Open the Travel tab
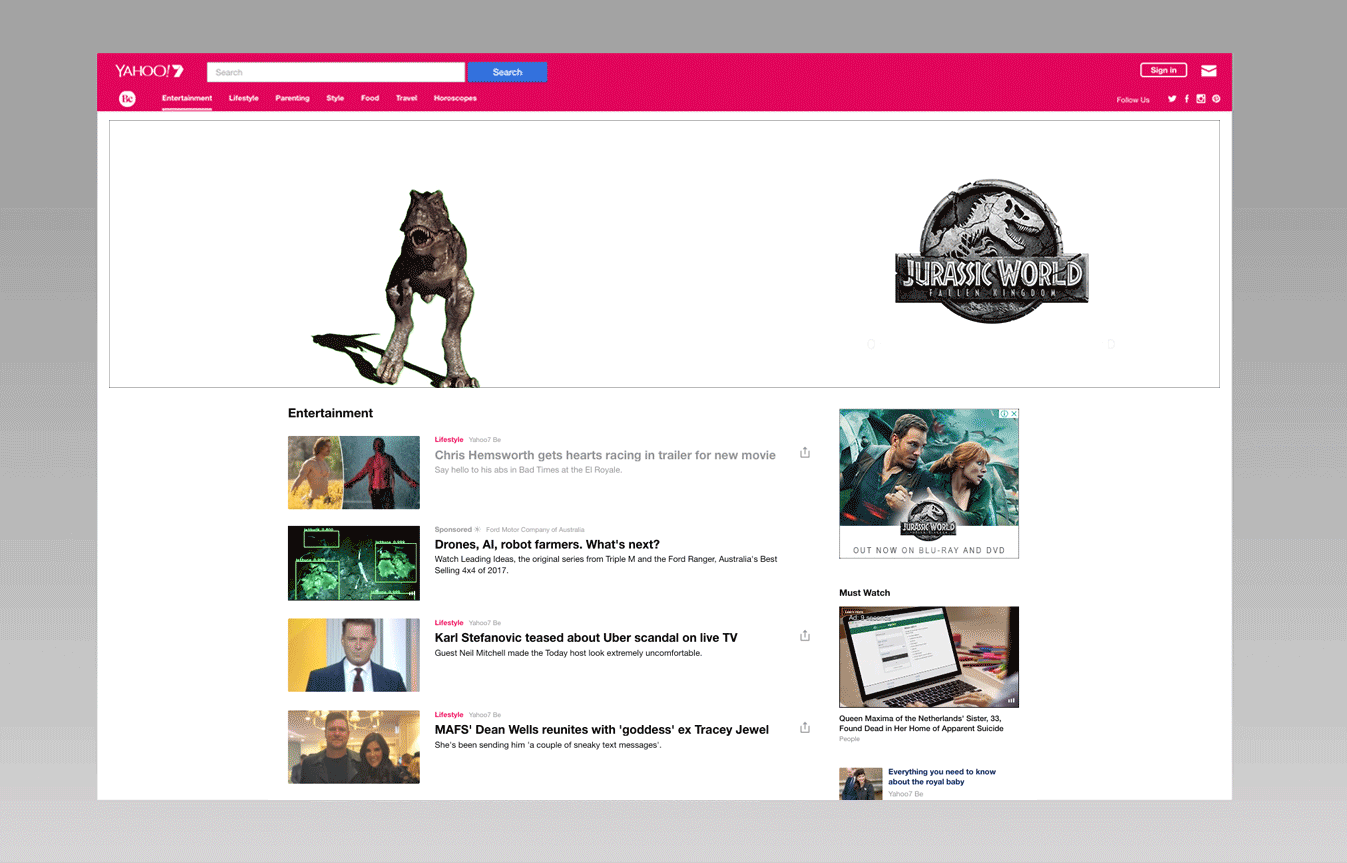The height and width of the screenshot is (863, 1347). 406,98
